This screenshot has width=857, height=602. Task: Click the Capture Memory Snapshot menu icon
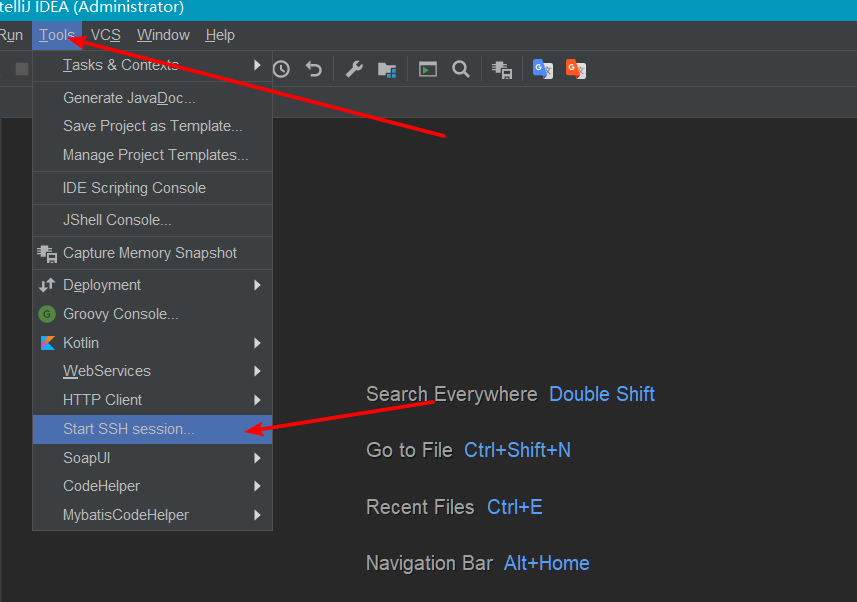pyautogui.click(x=47, y=254)
